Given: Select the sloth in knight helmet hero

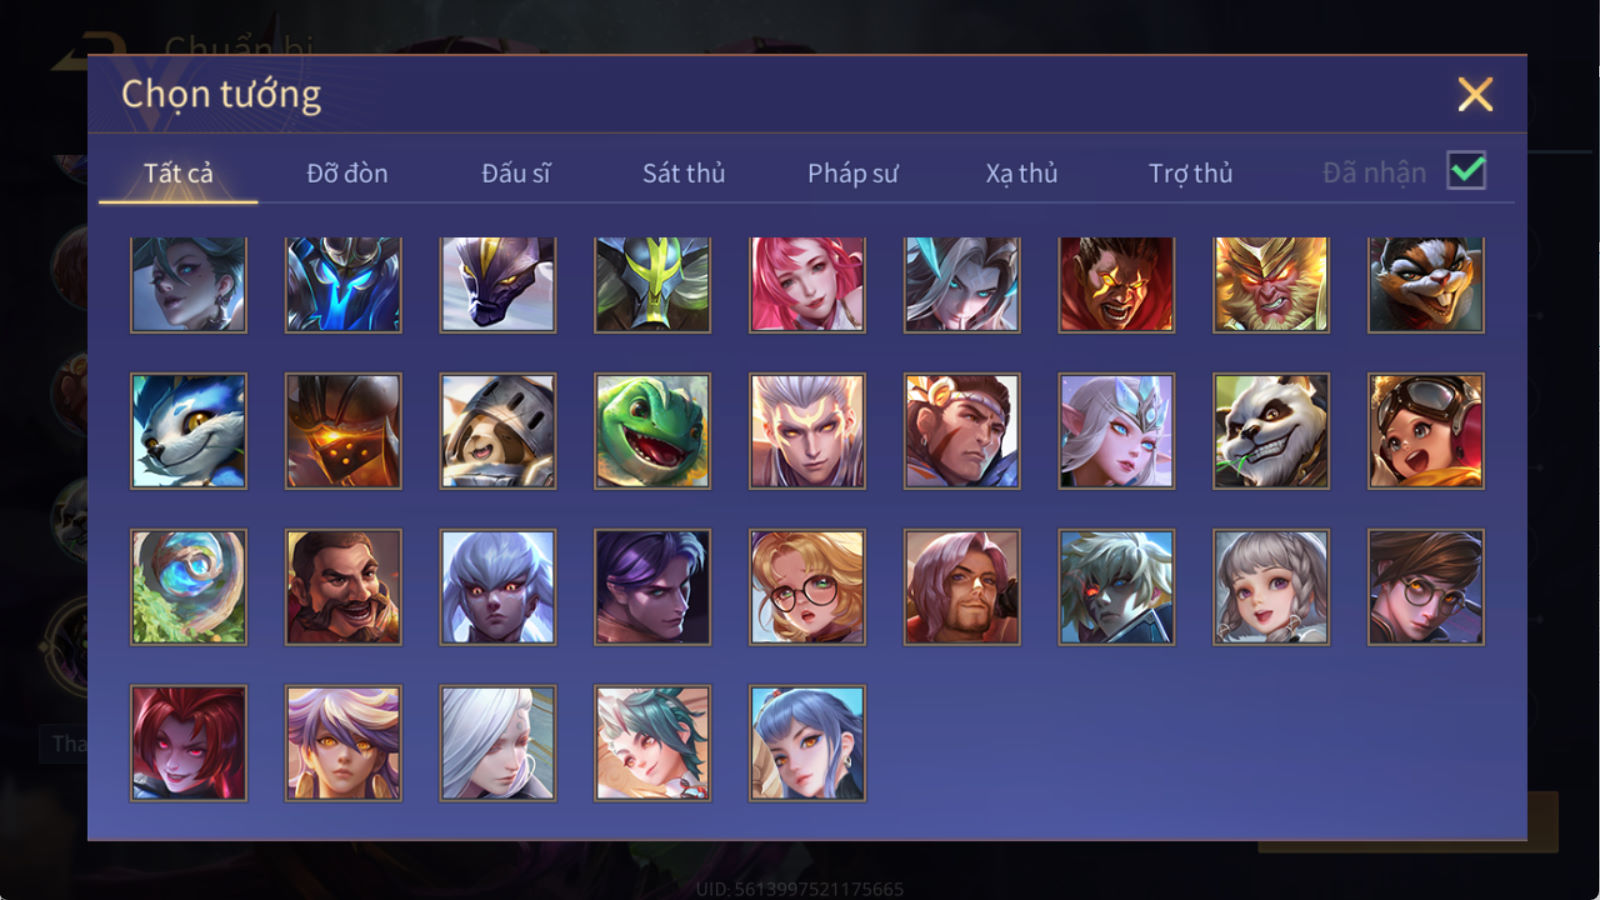Looking at the screenshot, I should (498, 431).
